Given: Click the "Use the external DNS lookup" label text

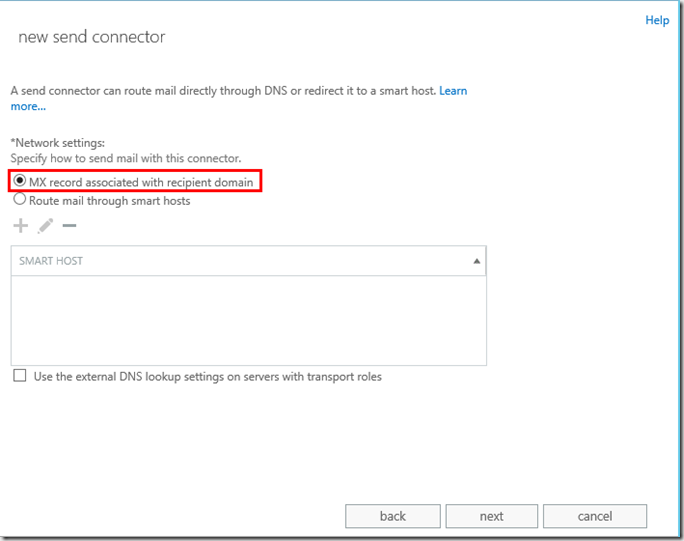Looking at the screenshot, I should coord(208,377).
